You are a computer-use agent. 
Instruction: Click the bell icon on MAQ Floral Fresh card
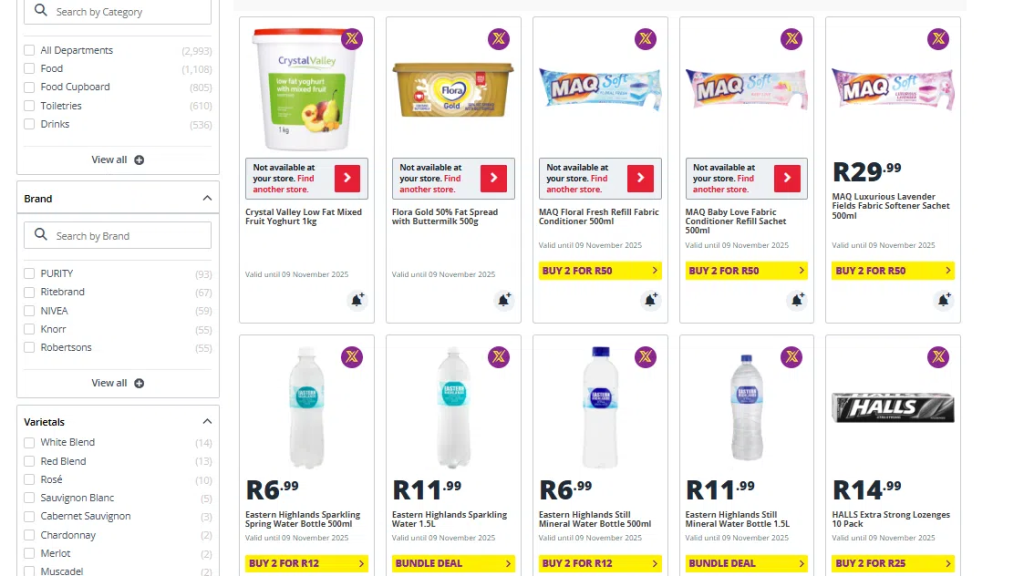(650, 300)
